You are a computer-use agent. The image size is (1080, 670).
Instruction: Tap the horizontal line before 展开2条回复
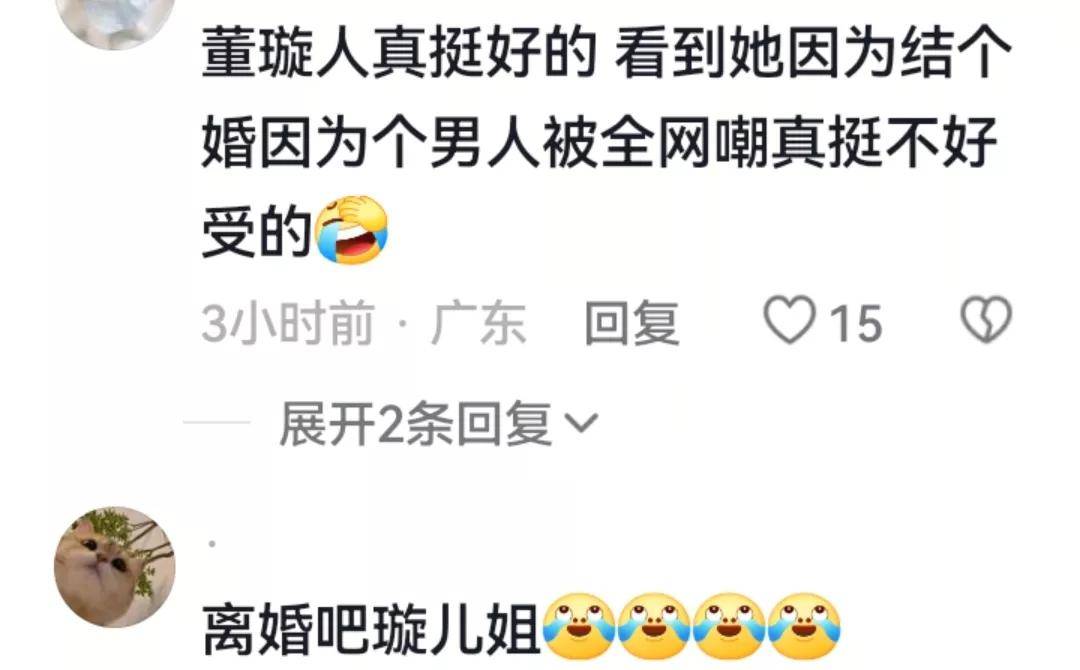click(x=216, y=422)
